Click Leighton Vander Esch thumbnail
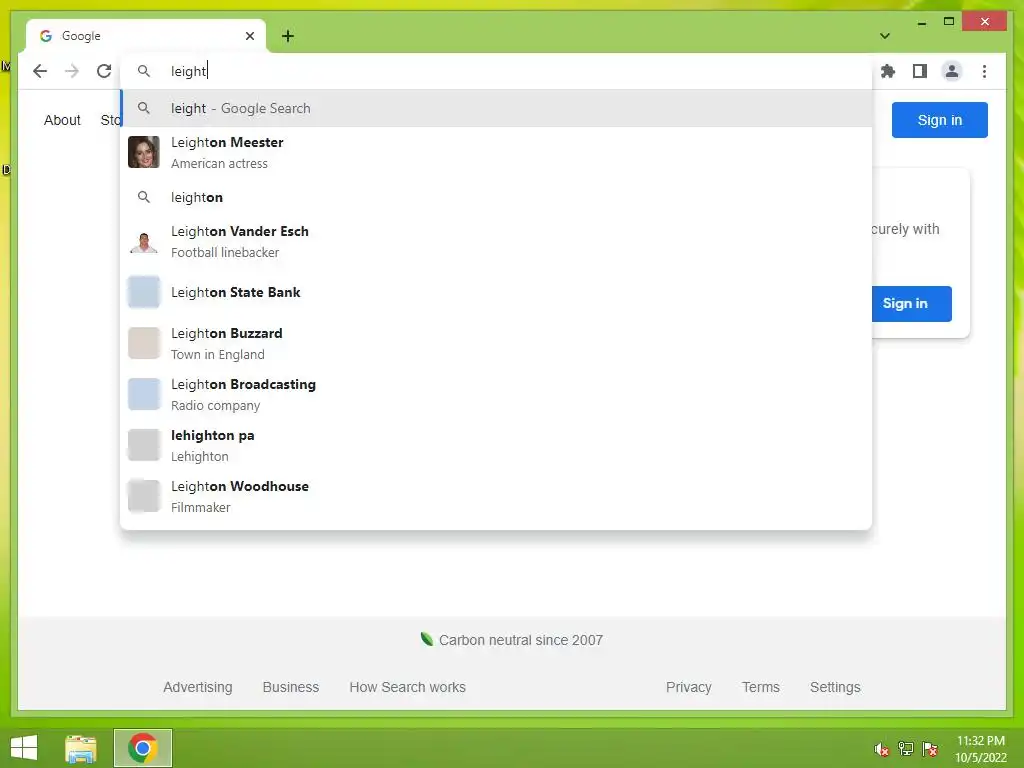The image size is (1024, 768). pyautogui.click(x=144, y=242)
